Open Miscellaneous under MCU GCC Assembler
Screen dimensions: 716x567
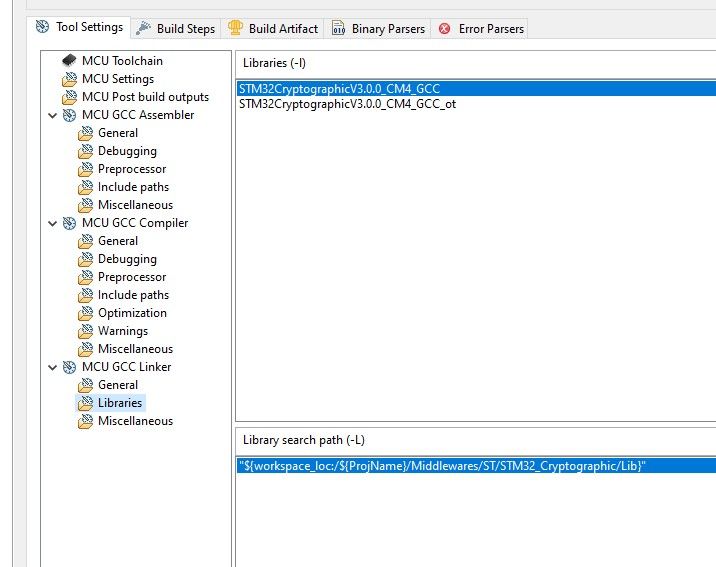pos(136,205)
